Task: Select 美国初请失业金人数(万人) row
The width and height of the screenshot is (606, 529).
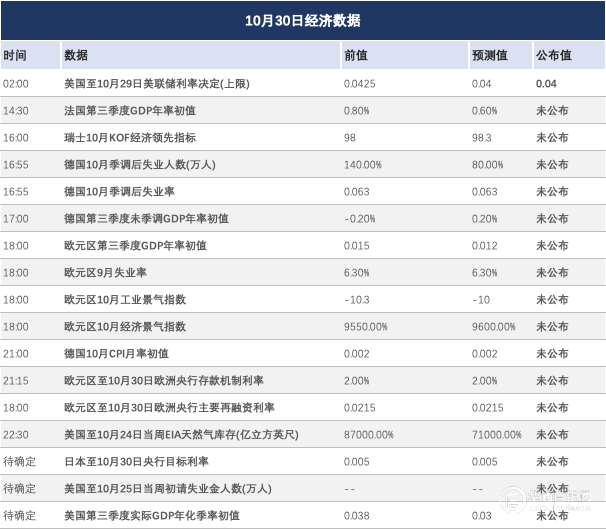Action: point(166,488)
